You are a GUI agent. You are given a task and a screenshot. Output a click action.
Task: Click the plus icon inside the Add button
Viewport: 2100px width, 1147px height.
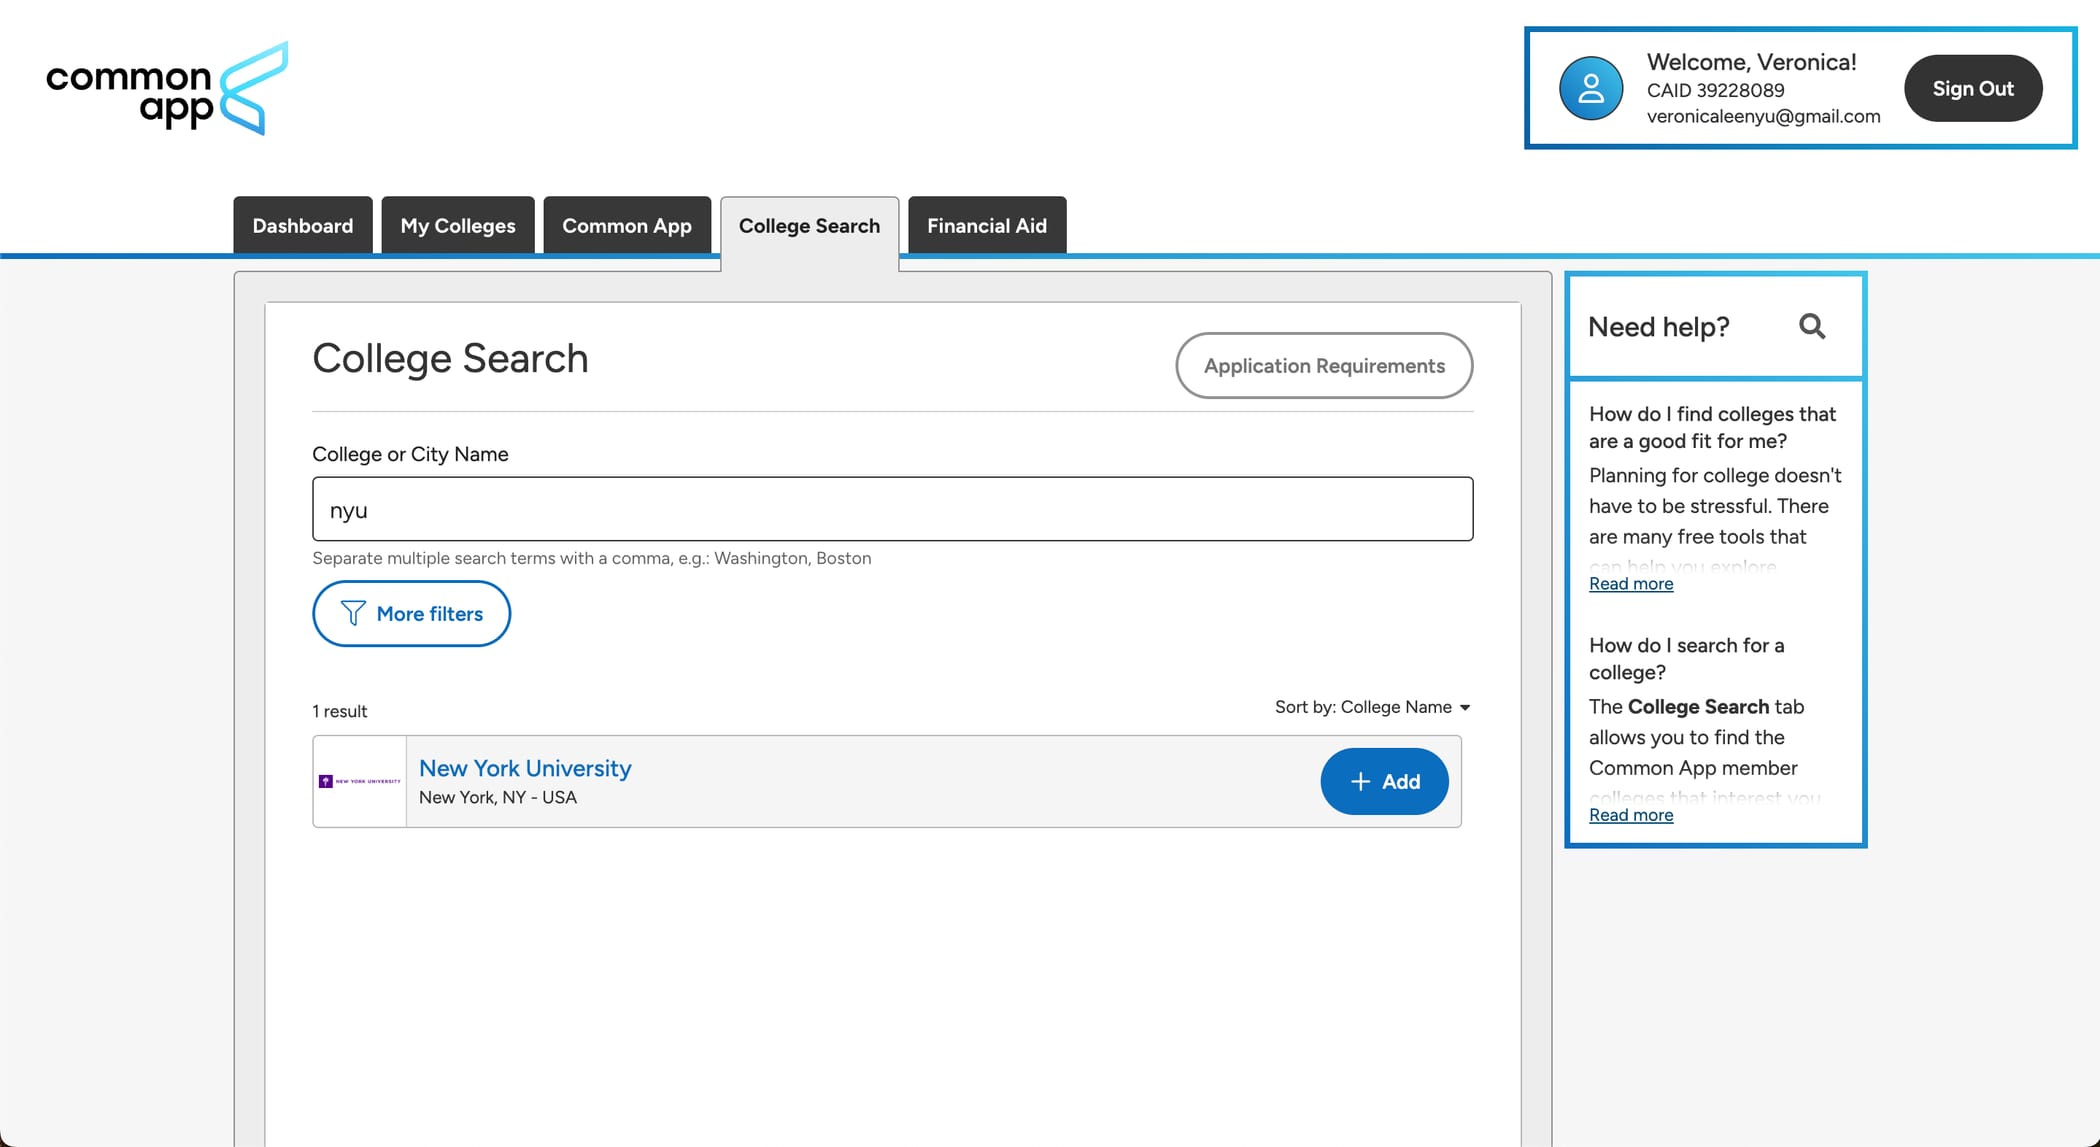pos(1360,781)
